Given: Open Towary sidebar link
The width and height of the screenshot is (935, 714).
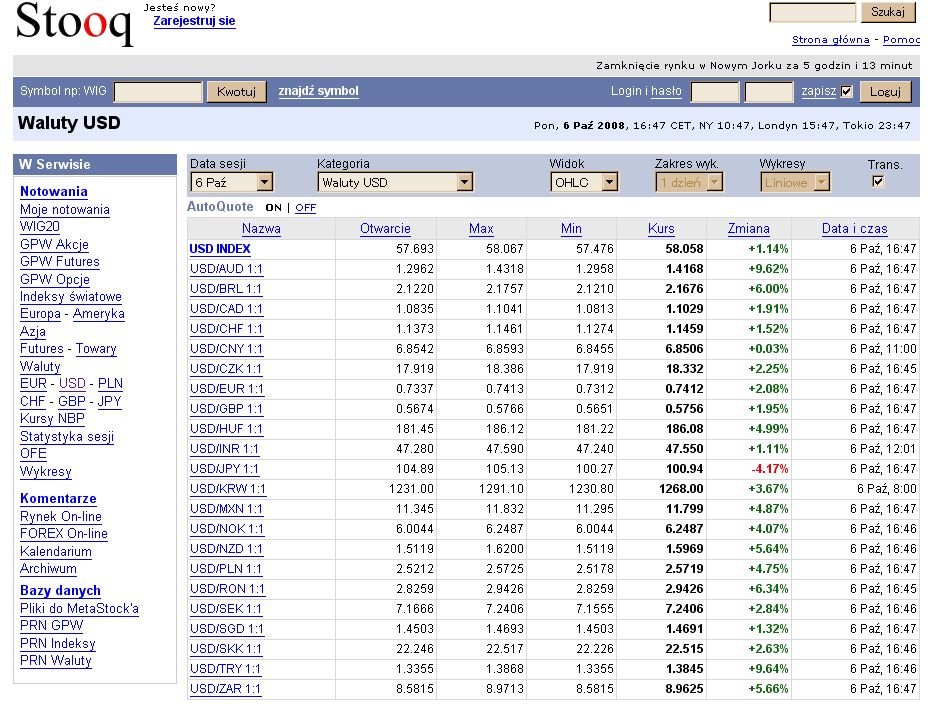Looking at the screenshot, I should pyautogui.click(x=96, y=349).
